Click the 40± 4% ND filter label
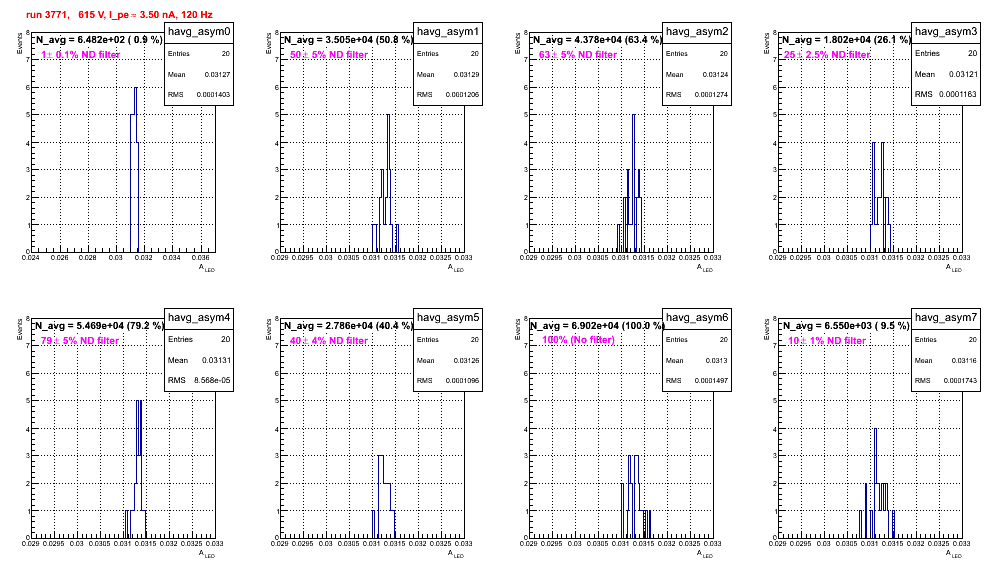 coord(329,341)
